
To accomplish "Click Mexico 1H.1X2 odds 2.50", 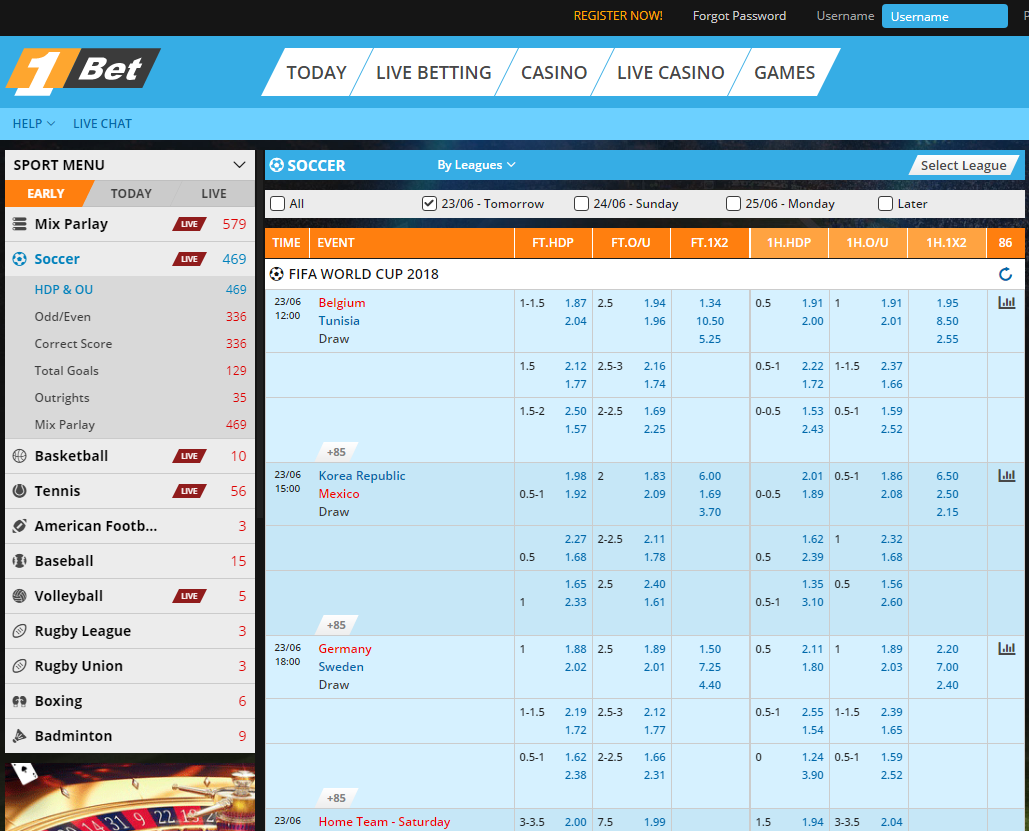I will click(x=948, y=494).
